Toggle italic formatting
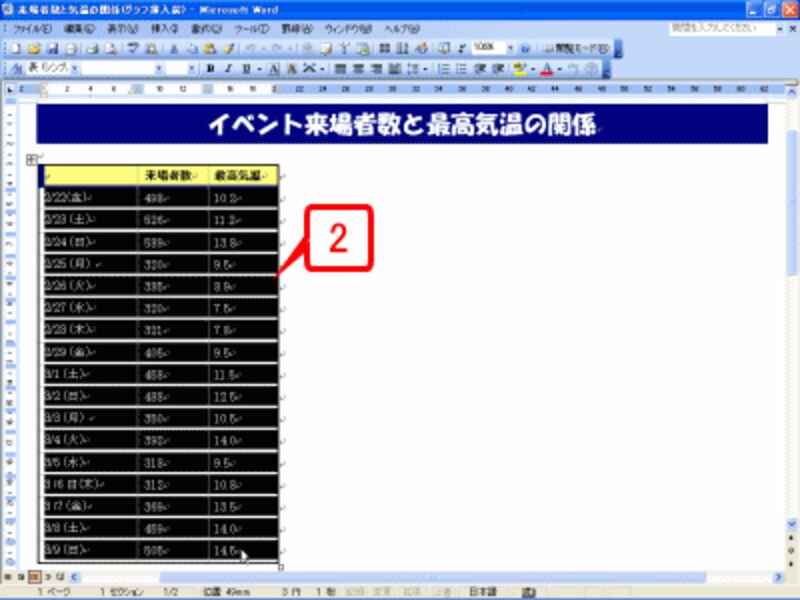This screenshot has width=800, height=600. click(x=230, y=70)
